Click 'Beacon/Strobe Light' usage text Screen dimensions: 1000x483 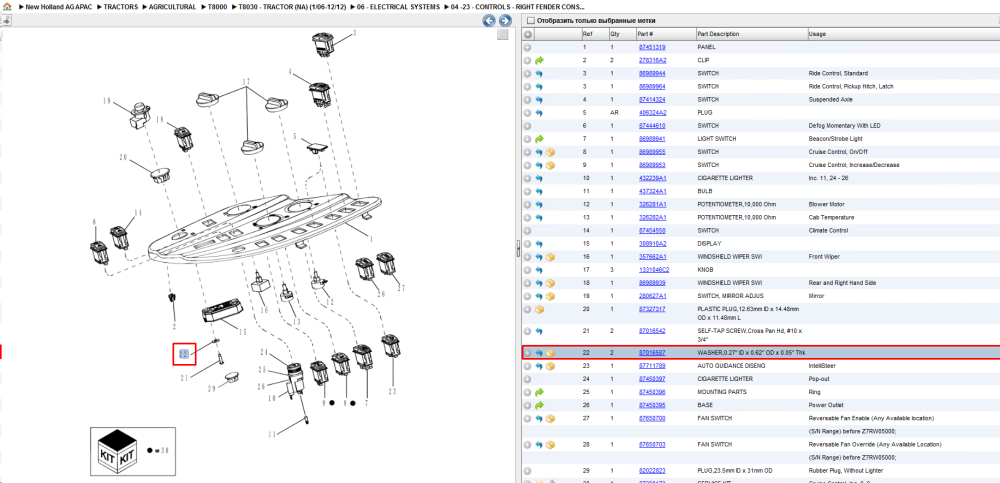pyautogui.click(x=835, y=139)
